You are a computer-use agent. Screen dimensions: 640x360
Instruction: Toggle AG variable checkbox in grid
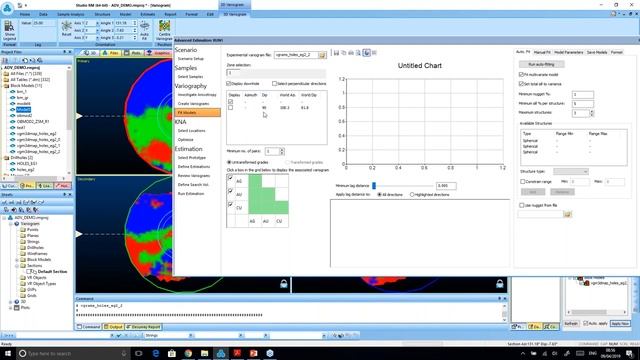click(x=230, y=178)
